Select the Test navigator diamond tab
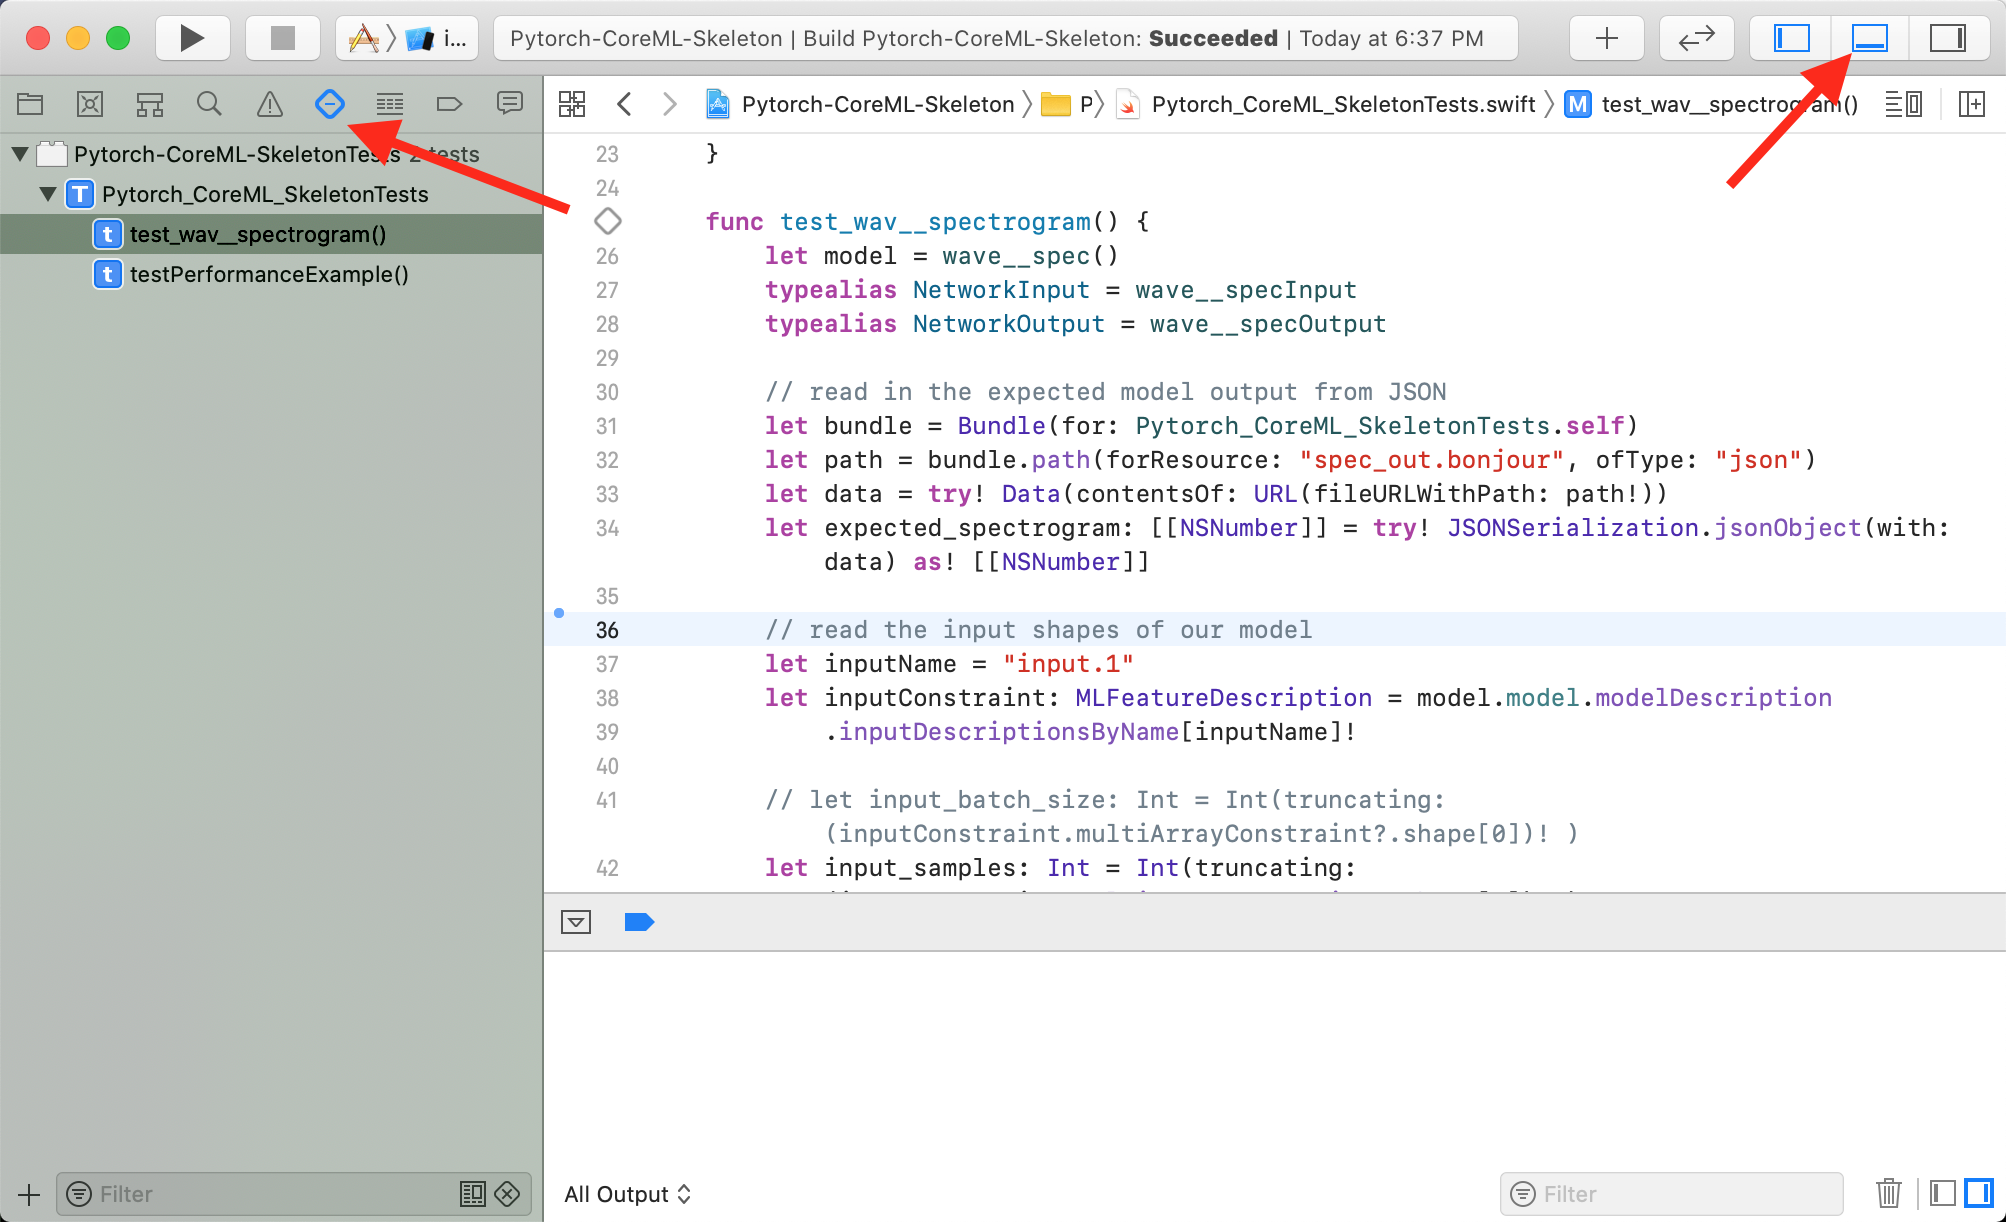This screenshot has height=1222, width=2006. [x=330, y=104]
